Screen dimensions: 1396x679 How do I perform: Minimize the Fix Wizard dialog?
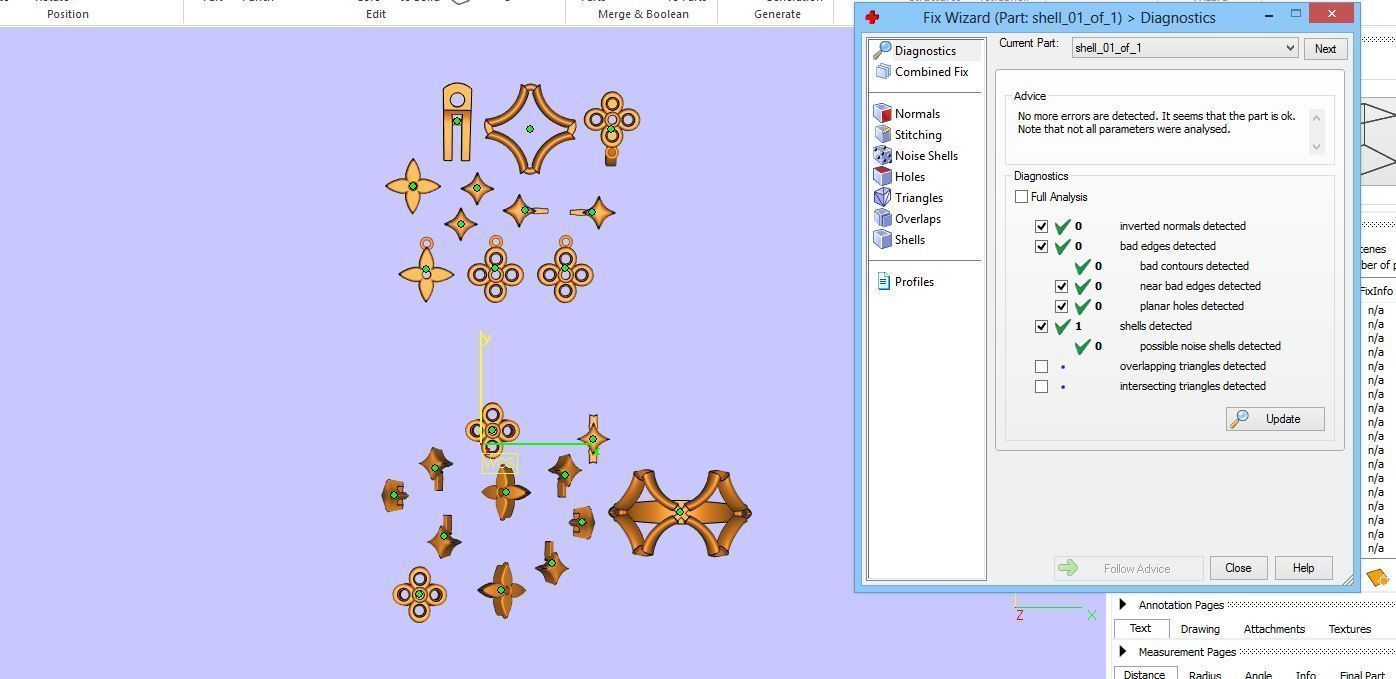[x=1269, y=14]
